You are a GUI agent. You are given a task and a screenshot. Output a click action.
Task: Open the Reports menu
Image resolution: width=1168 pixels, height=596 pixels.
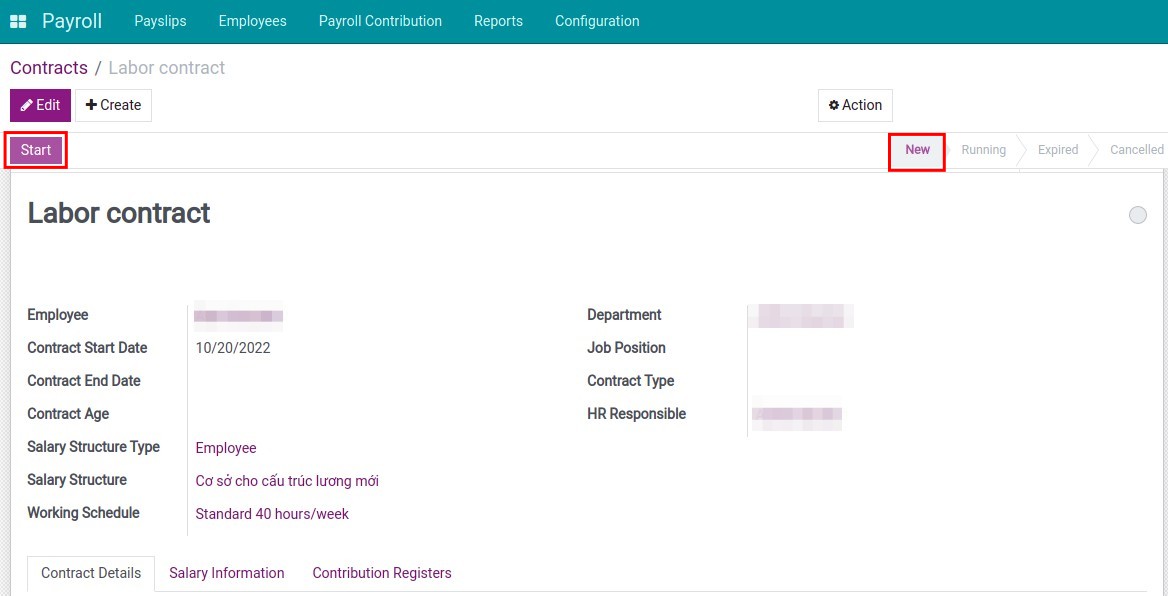tap(498, 21)
